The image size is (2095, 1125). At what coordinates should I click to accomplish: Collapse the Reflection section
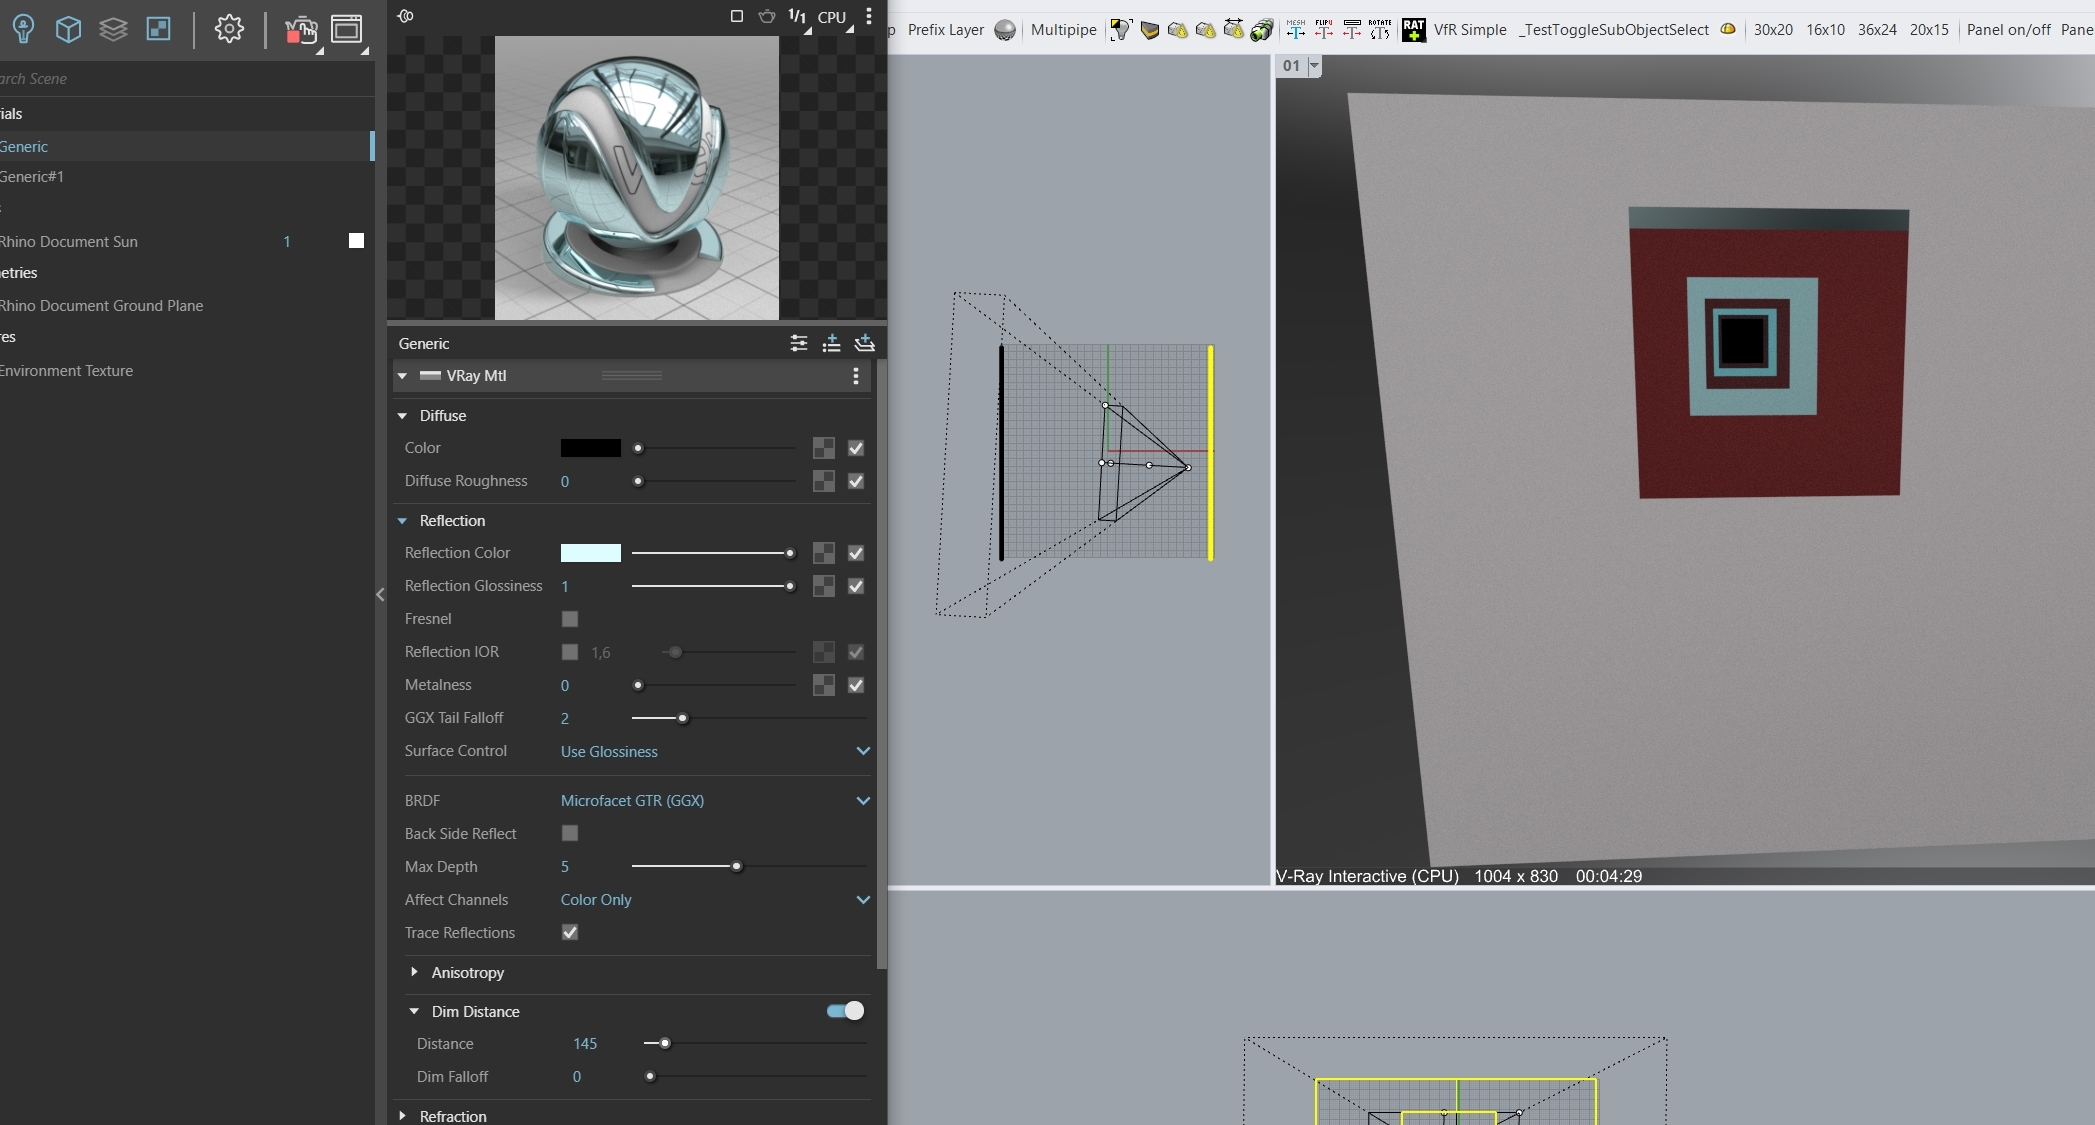(x=402, y=521)
